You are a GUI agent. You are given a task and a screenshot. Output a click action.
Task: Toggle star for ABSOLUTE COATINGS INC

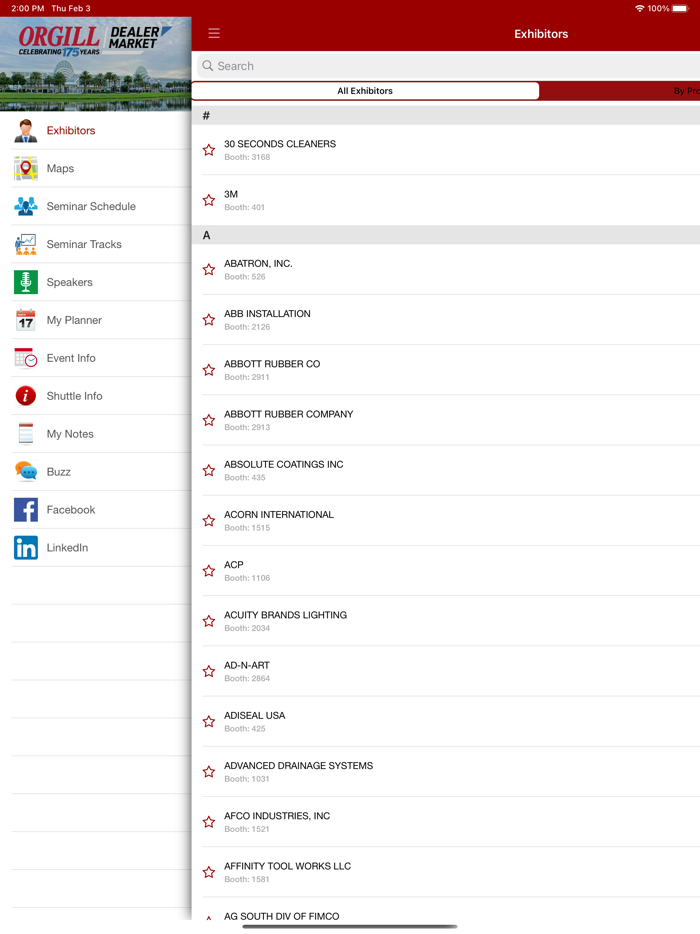[x=209, y=471]
